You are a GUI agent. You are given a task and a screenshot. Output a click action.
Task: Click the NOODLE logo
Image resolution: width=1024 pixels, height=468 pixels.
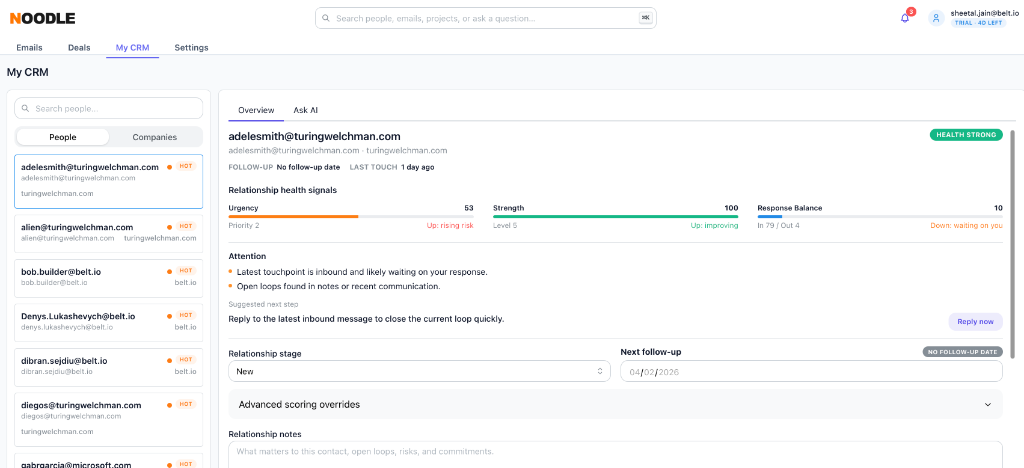pyautogui.click(x=42, y=18)
